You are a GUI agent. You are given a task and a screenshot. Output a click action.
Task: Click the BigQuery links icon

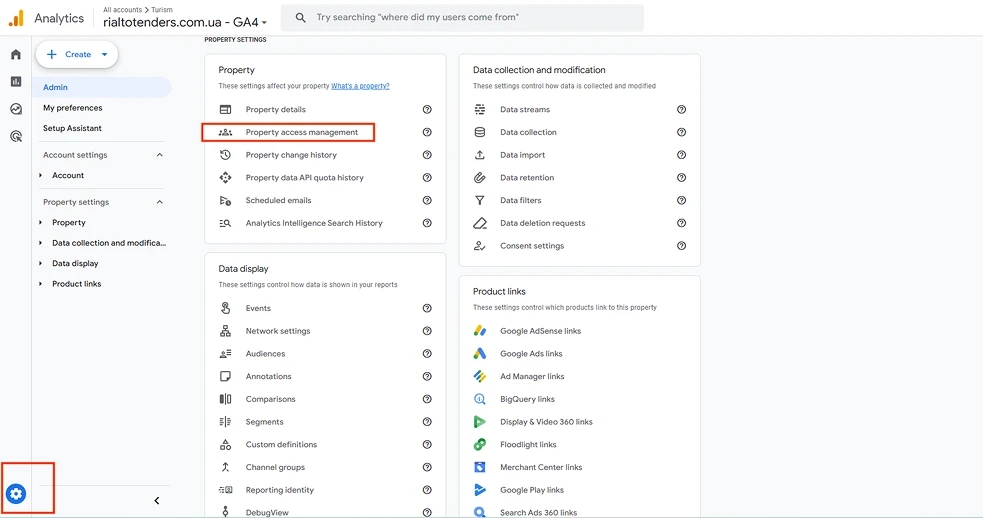(480, 399)
